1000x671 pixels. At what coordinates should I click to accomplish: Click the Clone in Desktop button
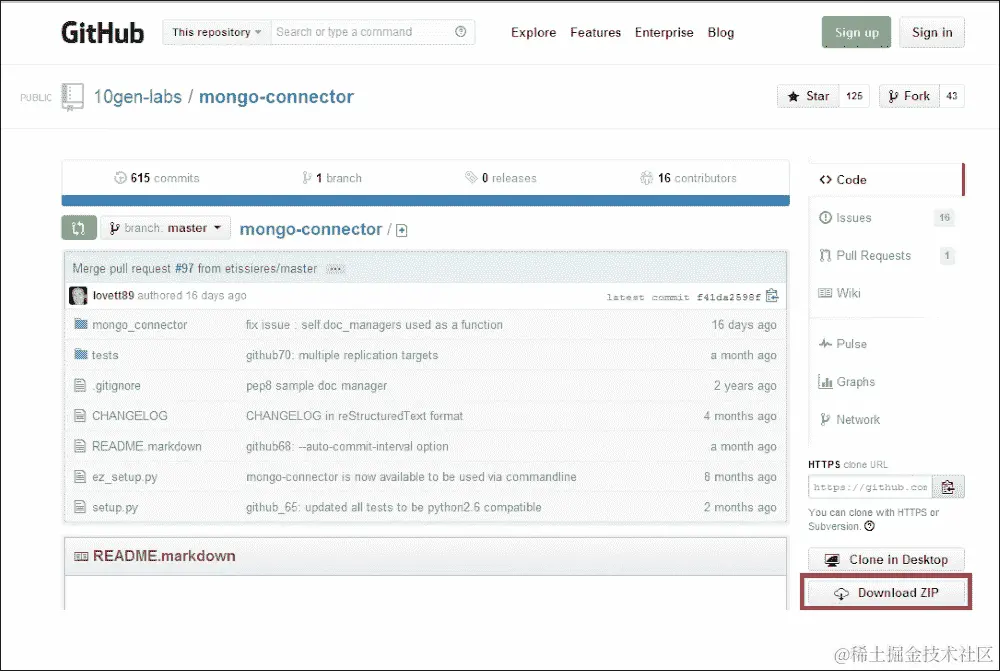pos(886,559)
